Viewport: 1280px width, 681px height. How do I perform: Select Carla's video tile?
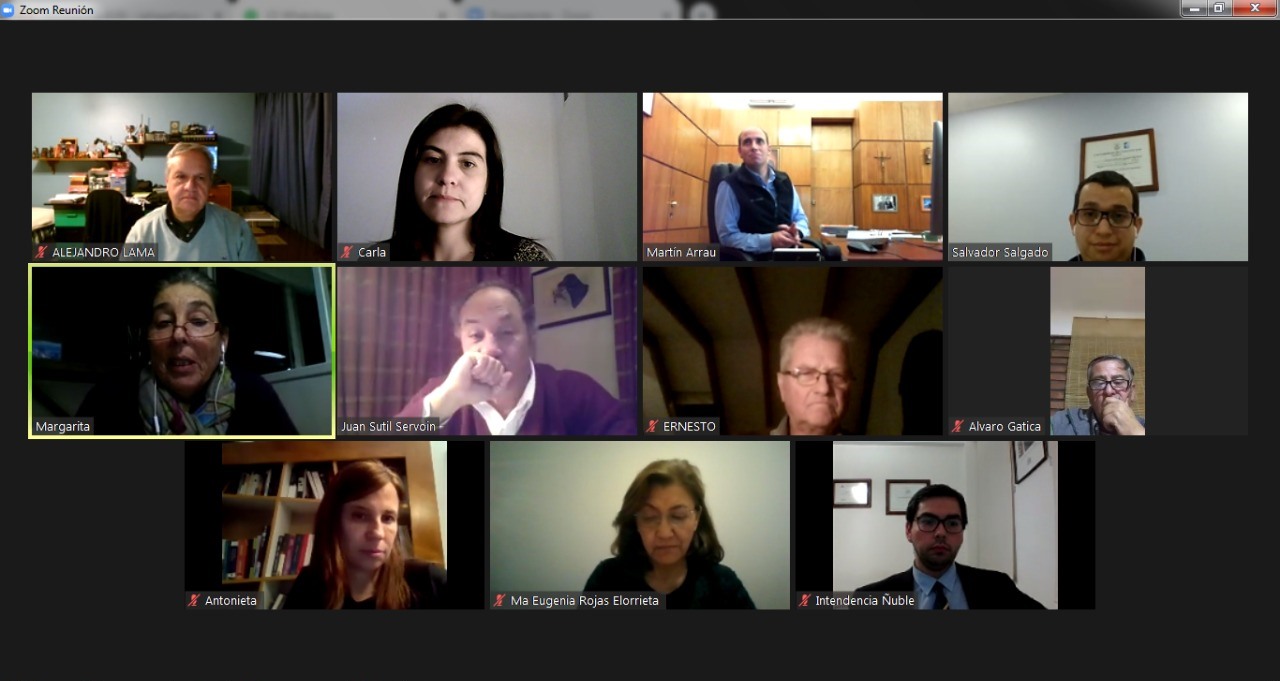(x=487, y=177)
